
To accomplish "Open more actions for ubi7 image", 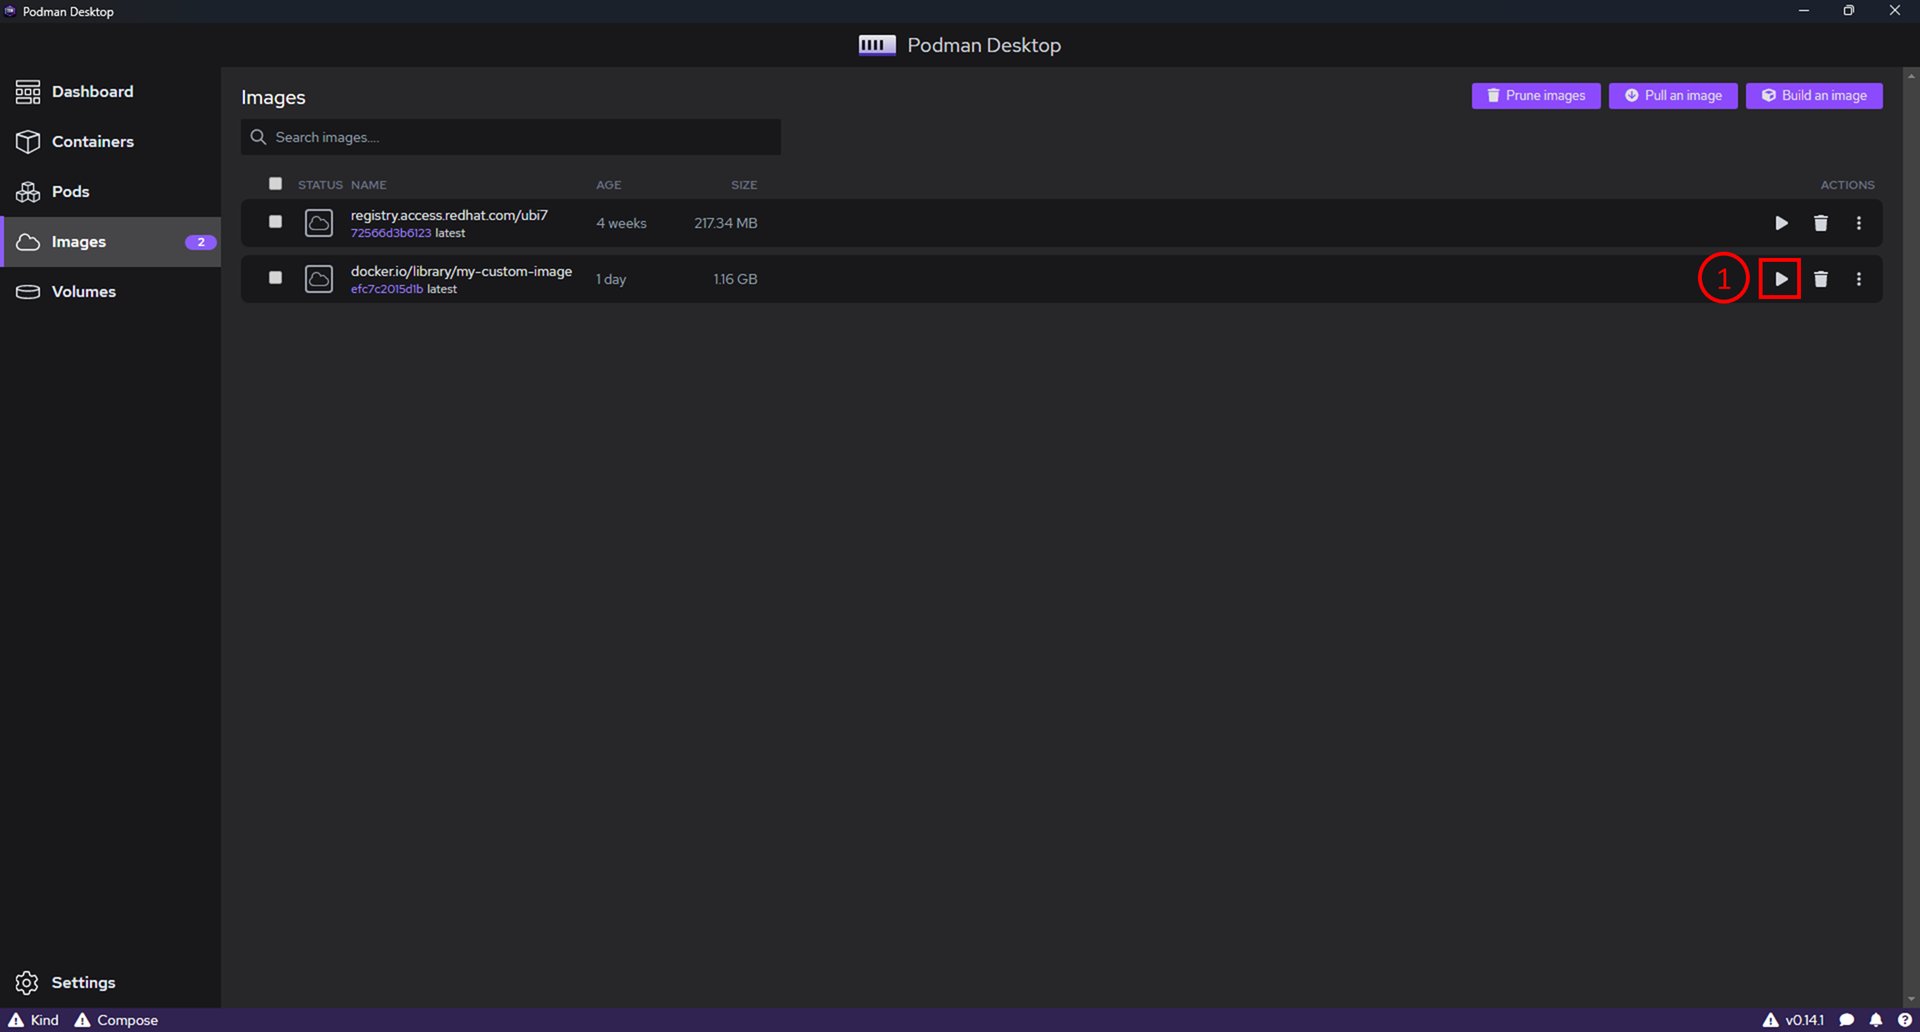I will [1859, 223].
